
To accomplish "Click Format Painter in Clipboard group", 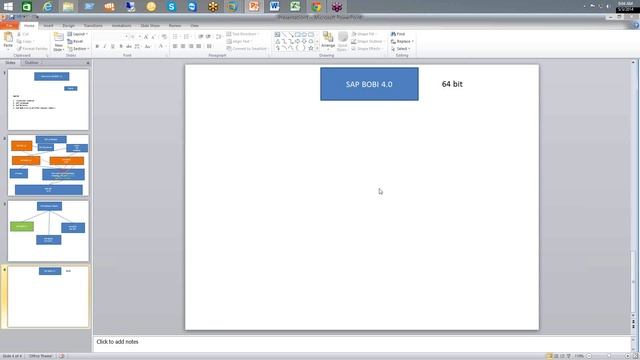I will pyautogui.click(x=32, y=49).
